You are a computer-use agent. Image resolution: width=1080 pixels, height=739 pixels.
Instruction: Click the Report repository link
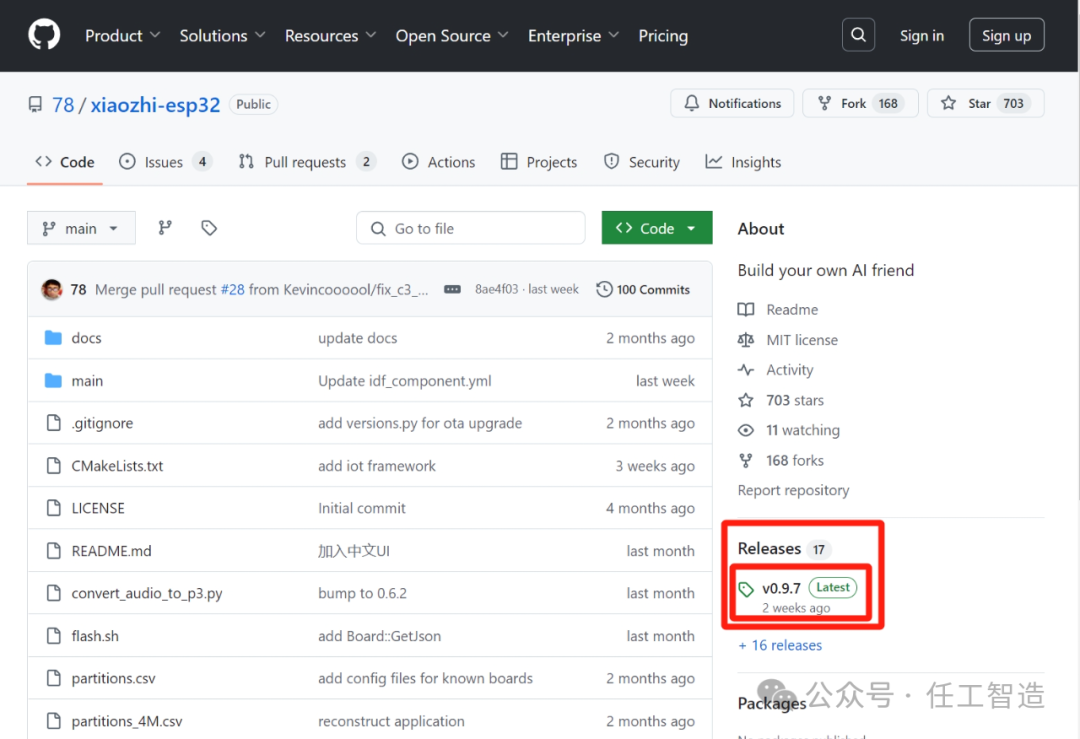(x=793, y=490)
